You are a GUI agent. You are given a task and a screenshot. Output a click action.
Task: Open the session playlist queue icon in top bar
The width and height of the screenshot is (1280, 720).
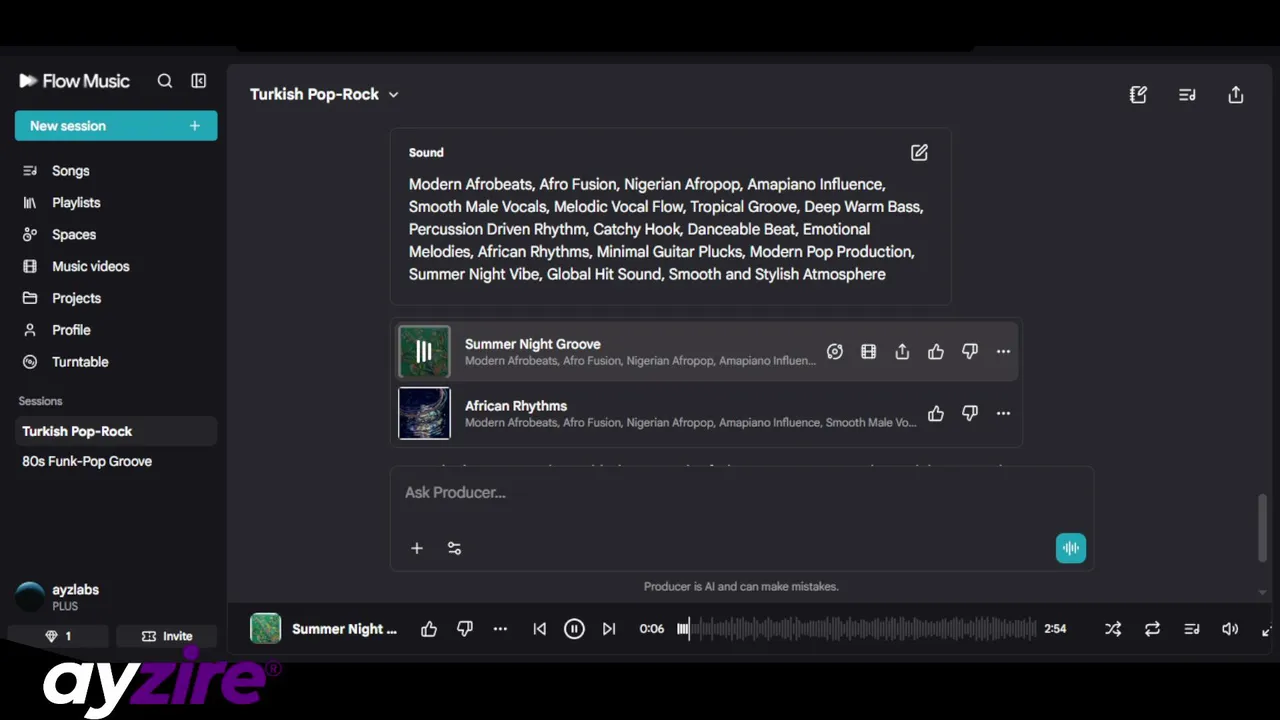1187,95
